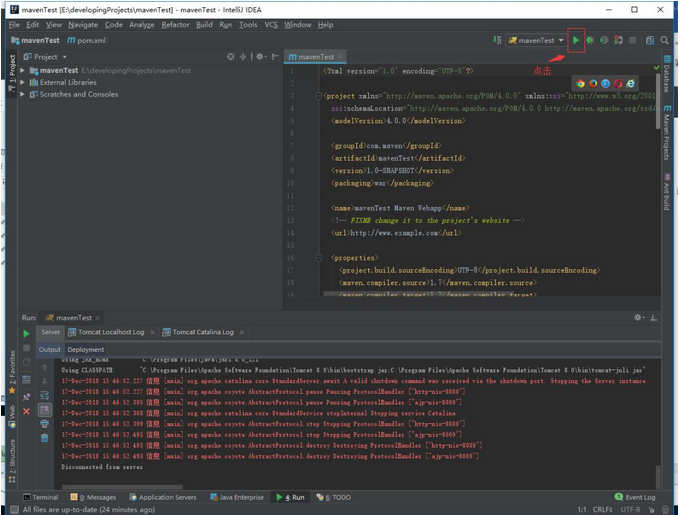Open pom.xml in Chrome browser icon
681x515 pixels.
point(580,83)
